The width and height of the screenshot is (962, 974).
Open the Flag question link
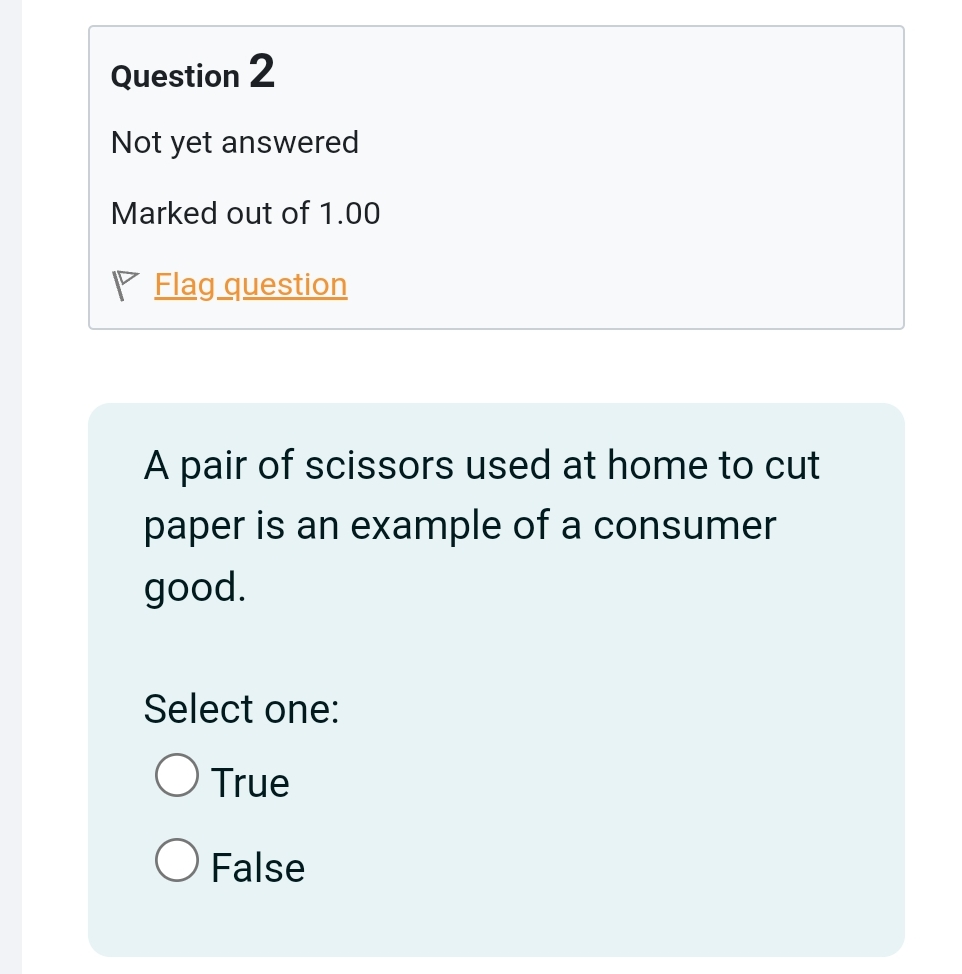pos(251,285)
